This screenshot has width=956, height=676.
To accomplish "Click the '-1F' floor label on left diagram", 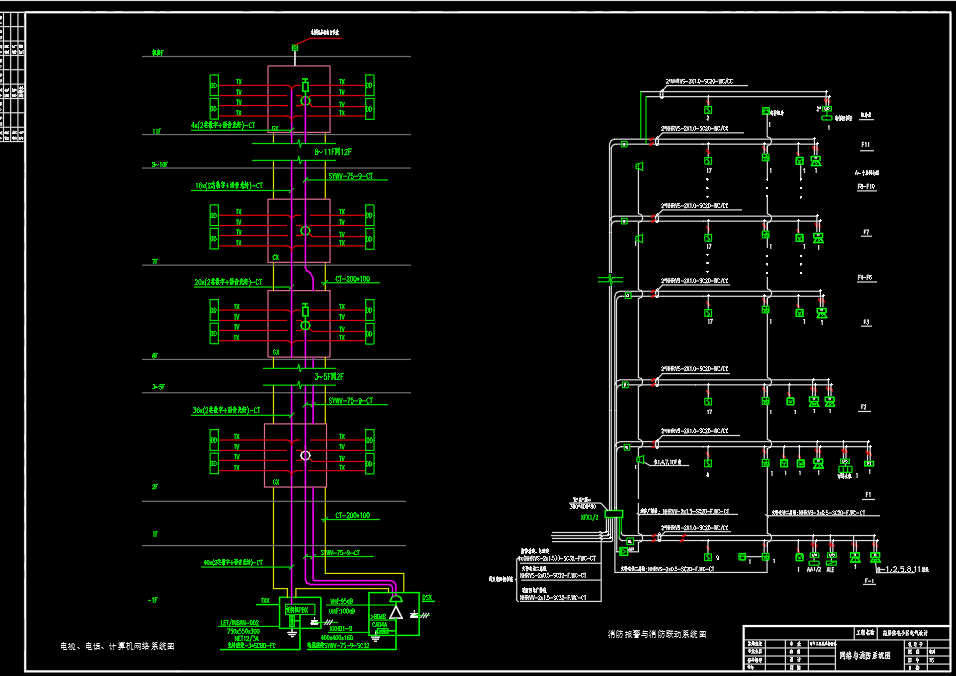I will click(x=153, y=600).
